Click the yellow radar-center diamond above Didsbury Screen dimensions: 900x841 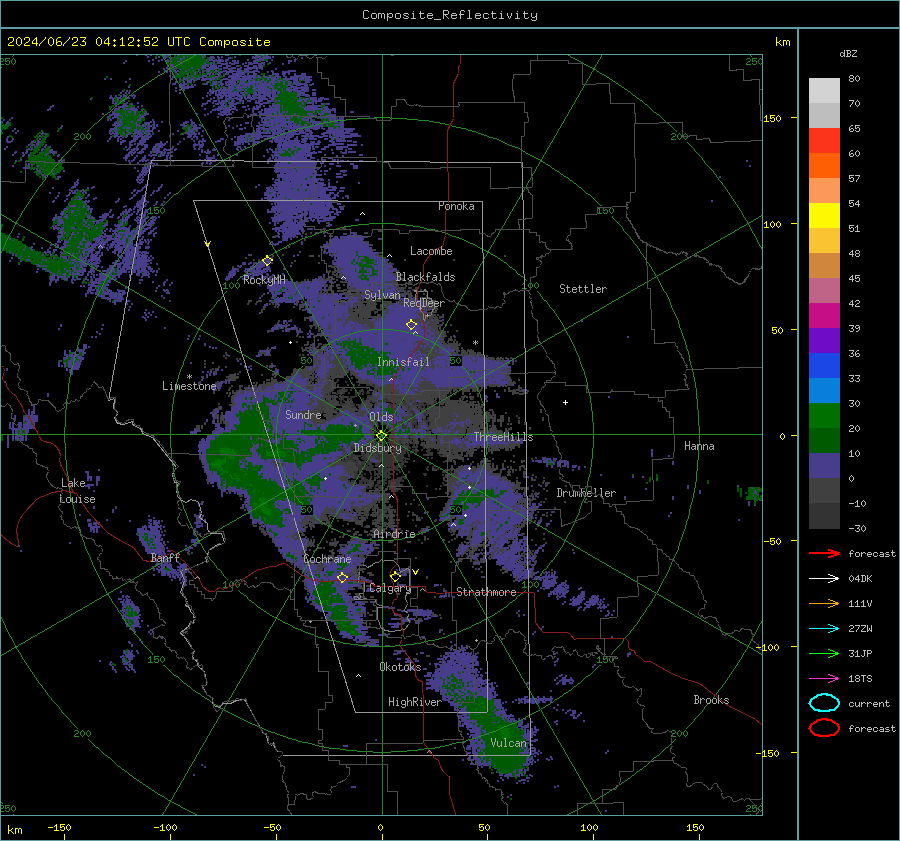point(381,435)
